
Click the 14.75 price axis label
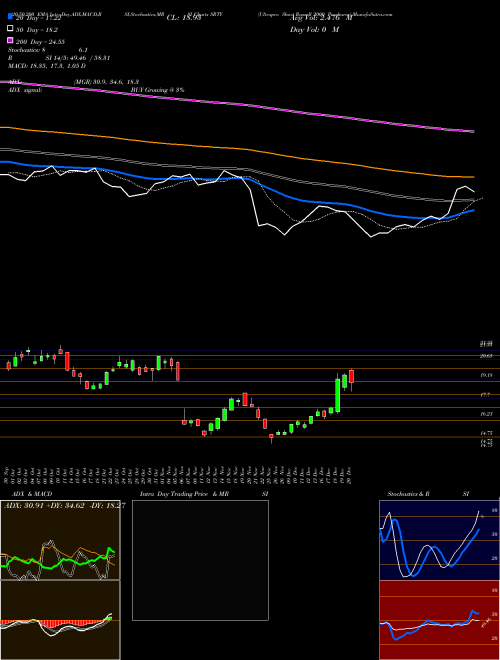(x=486, y=433)
